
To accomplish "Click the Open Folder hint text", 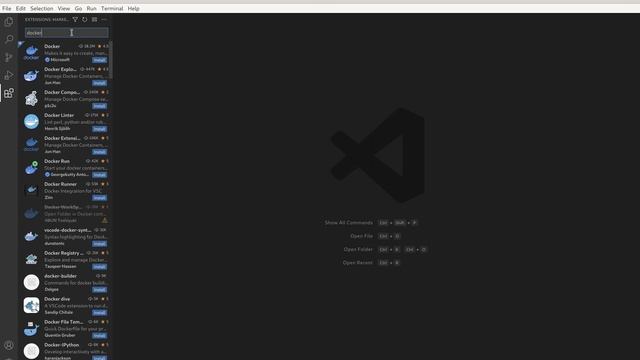I will [358, 249].
